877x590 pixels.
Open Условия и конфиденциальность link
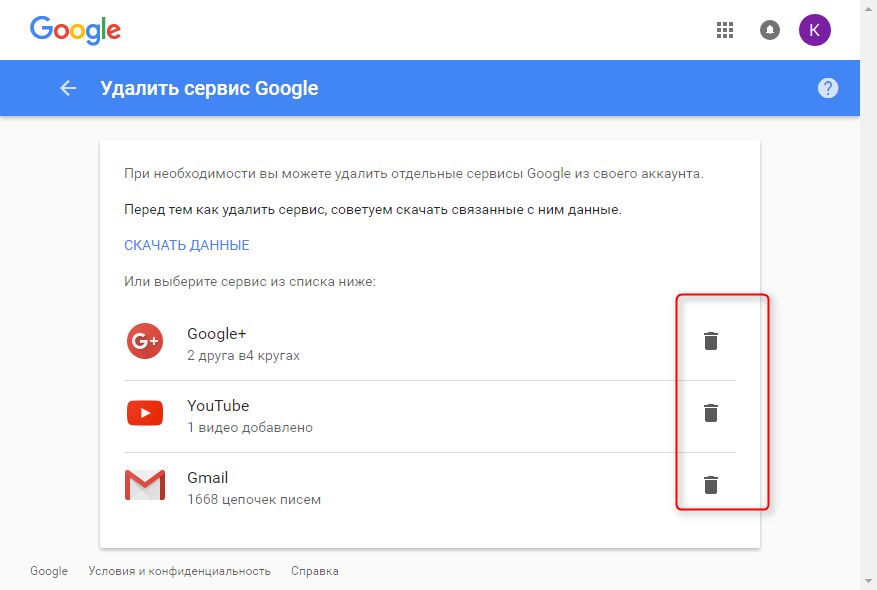coord(180,571)
